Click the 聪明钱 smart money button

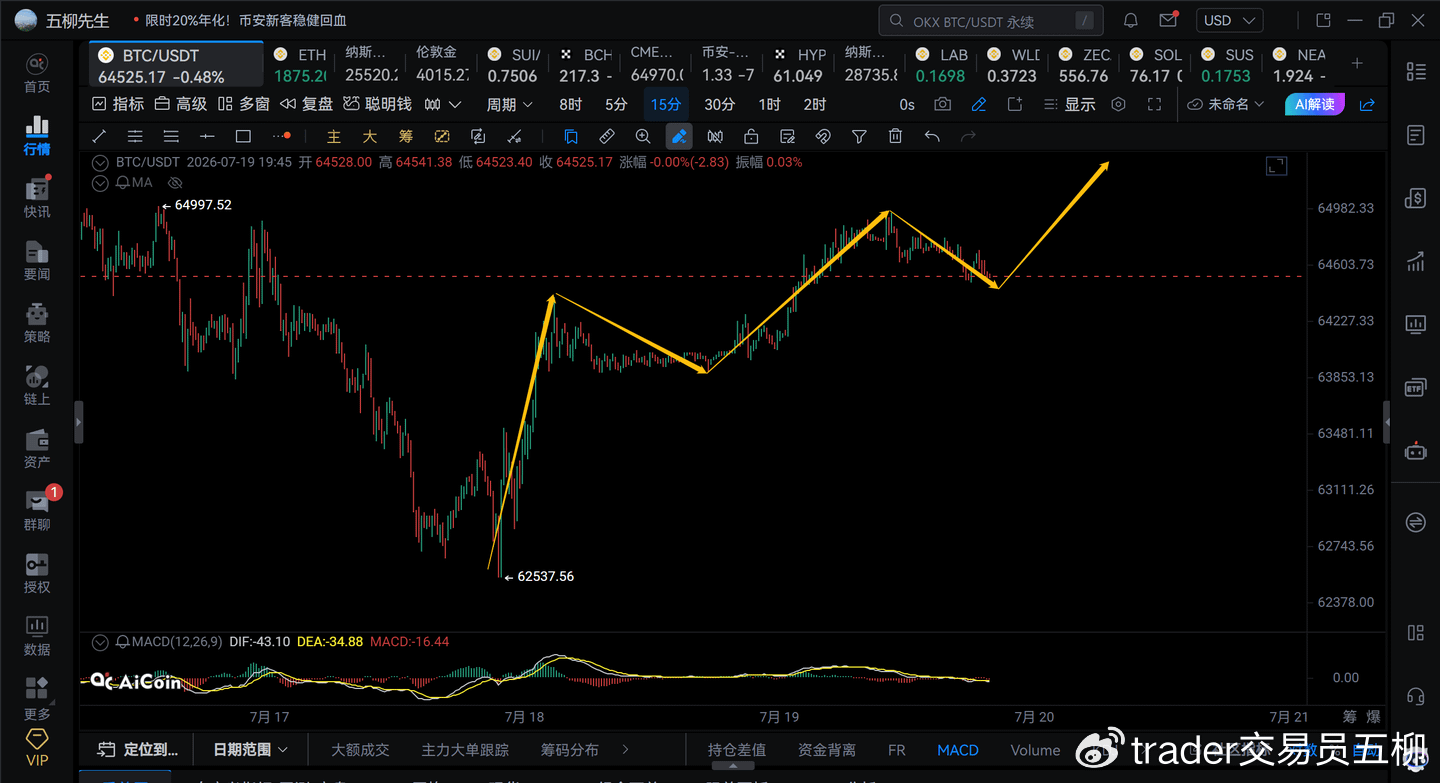pos(377,104)
